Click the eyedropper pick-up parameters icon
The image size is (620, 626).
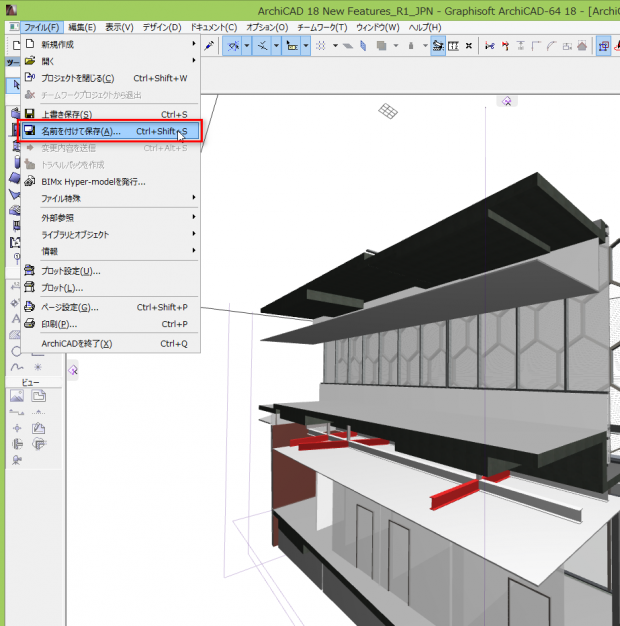210,46
